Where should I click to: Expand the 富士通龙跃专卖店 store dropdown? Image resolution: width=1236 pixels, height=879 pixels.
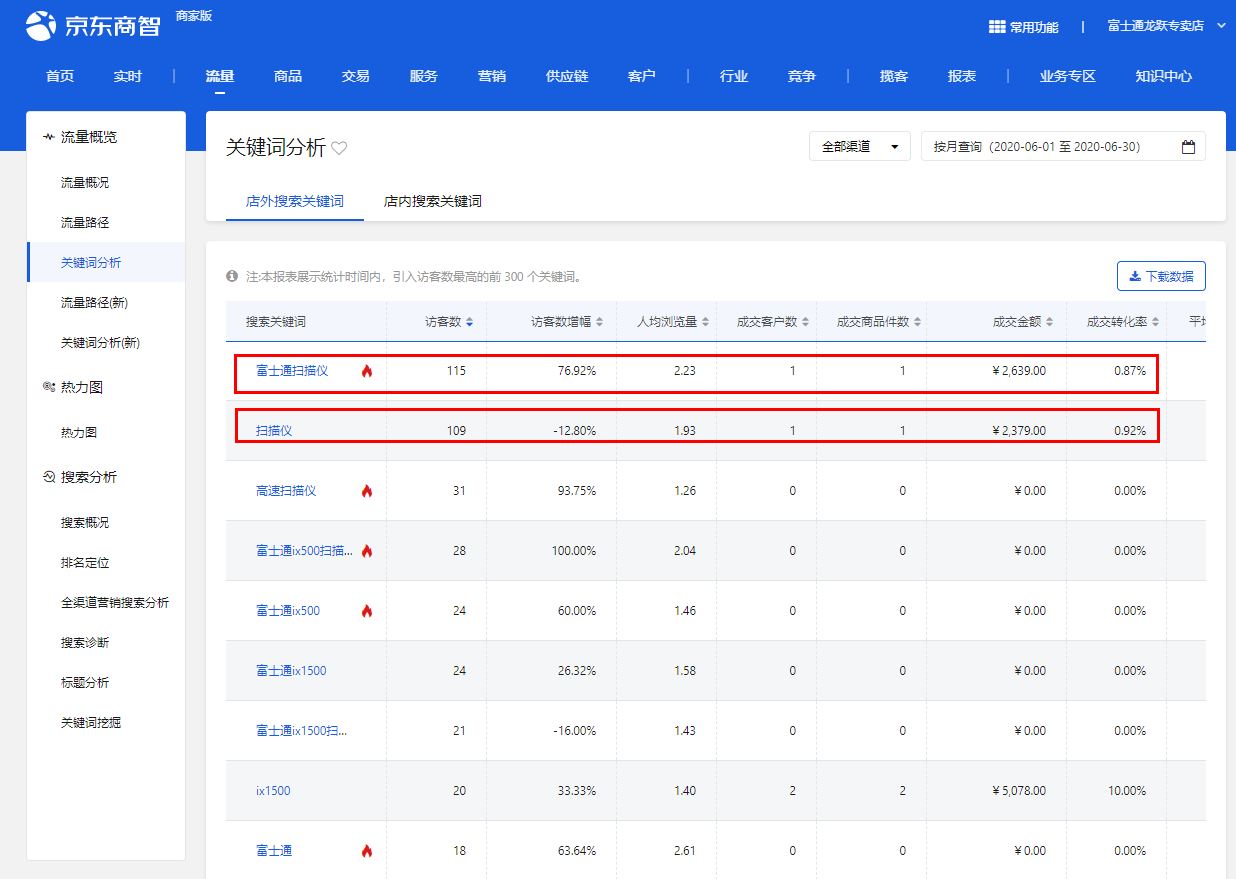click(x=1166, y=26)
